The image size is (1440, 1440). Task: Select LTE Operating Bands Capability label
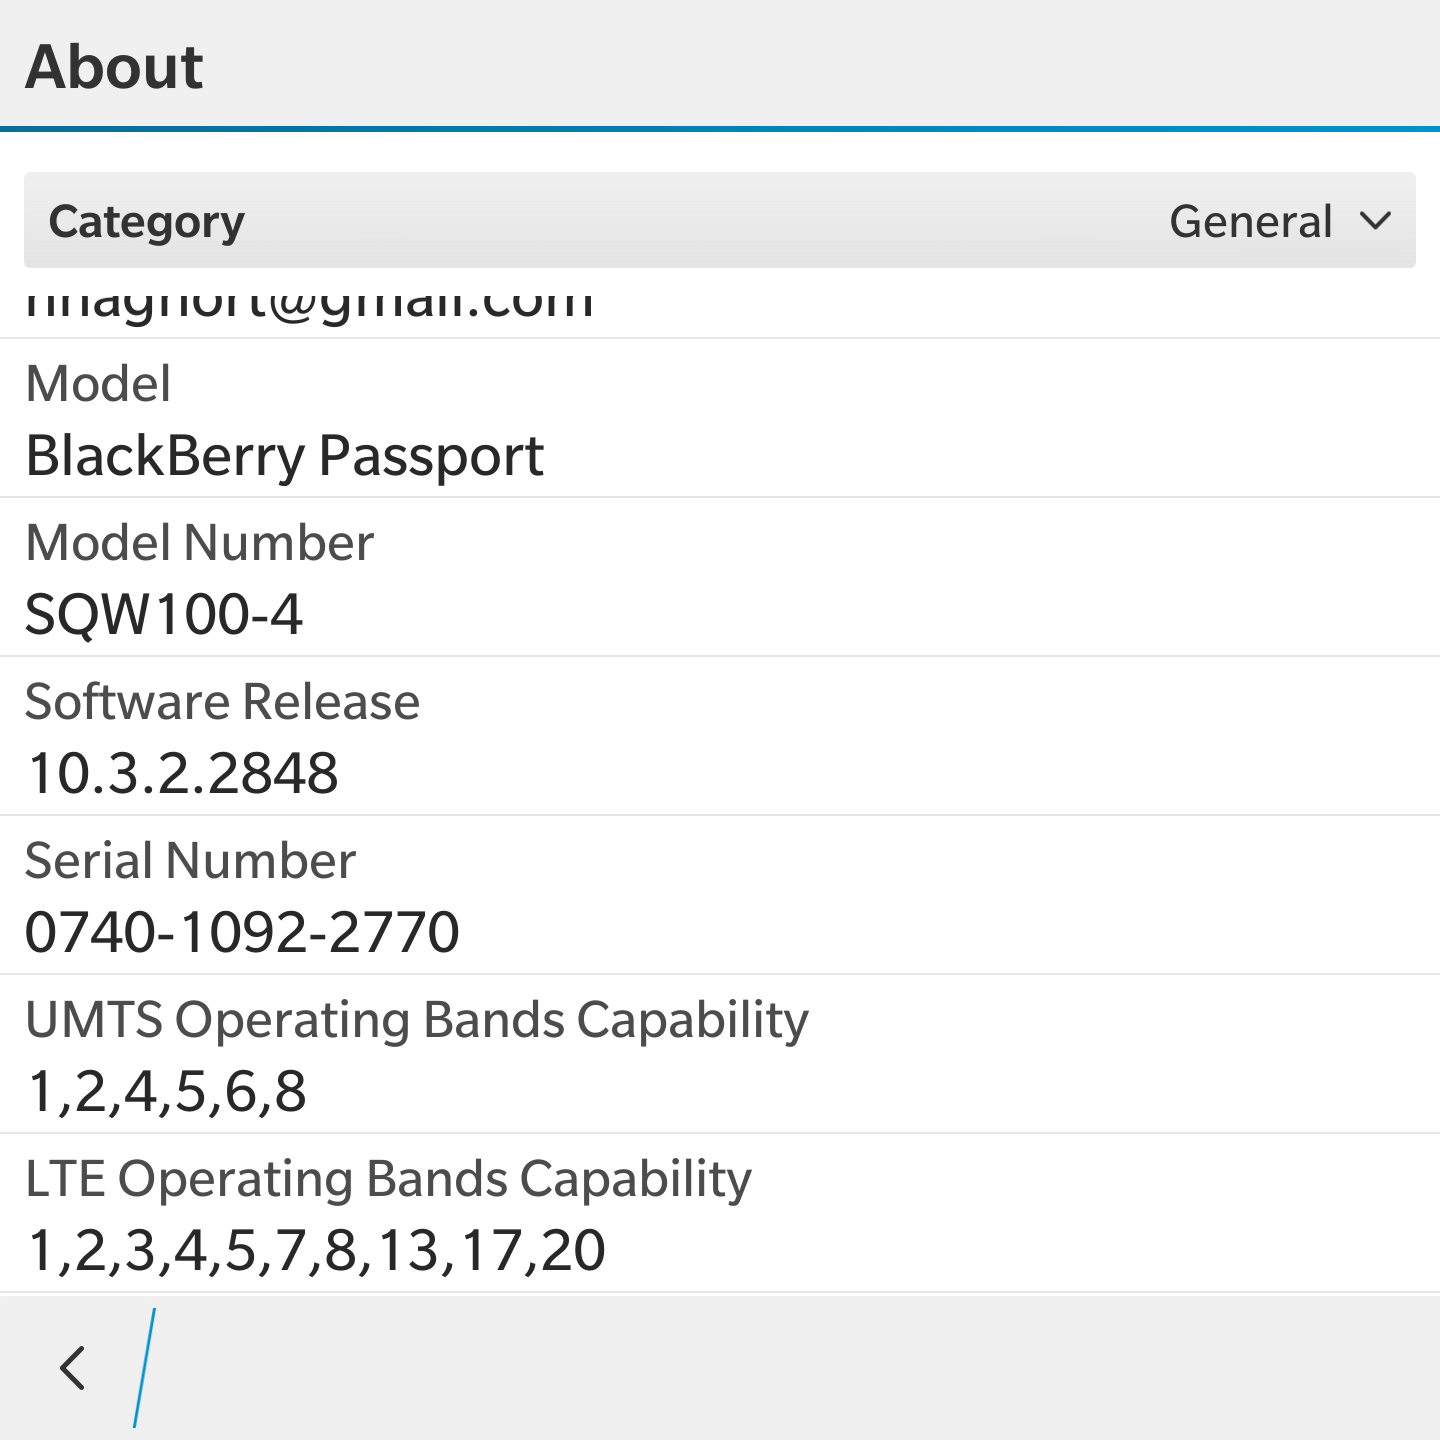(x=388, y=1180)
